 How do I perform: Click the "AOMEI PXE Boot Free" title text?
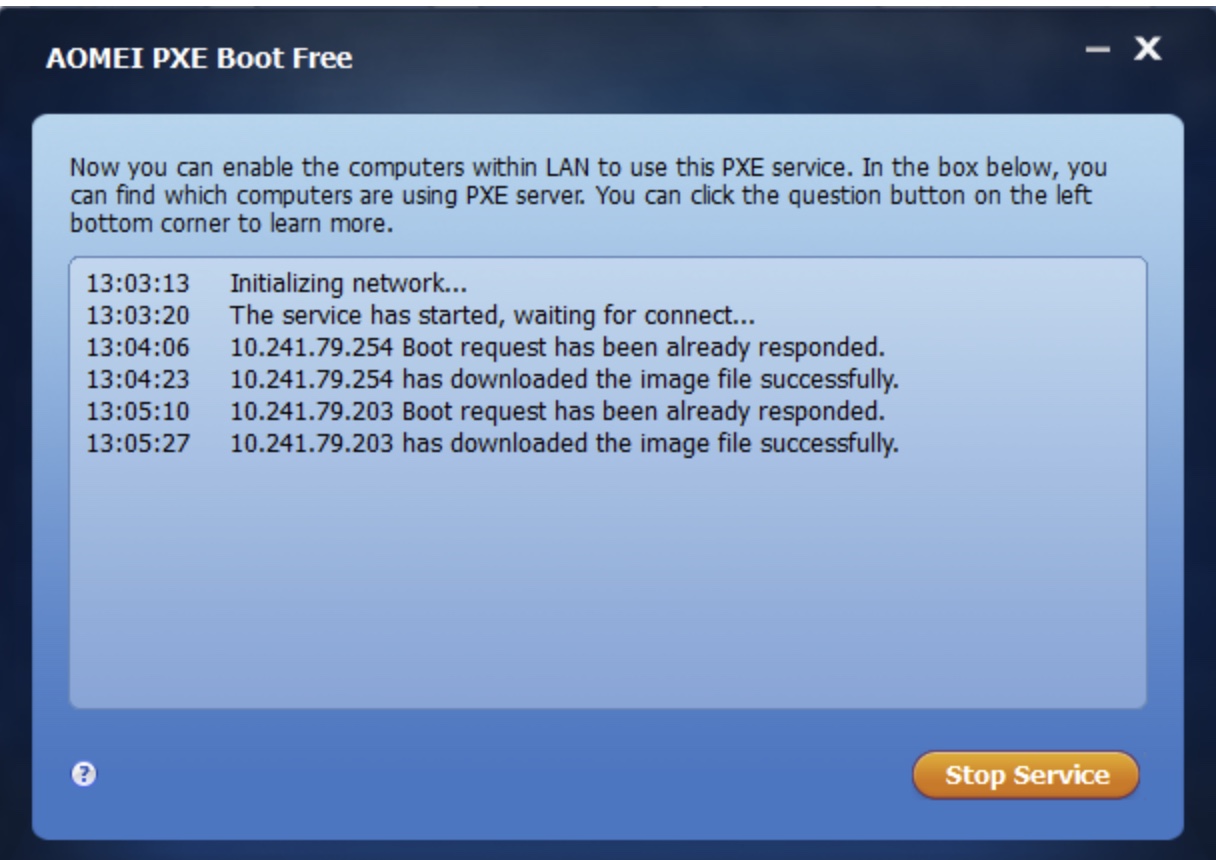coord(199,61)
